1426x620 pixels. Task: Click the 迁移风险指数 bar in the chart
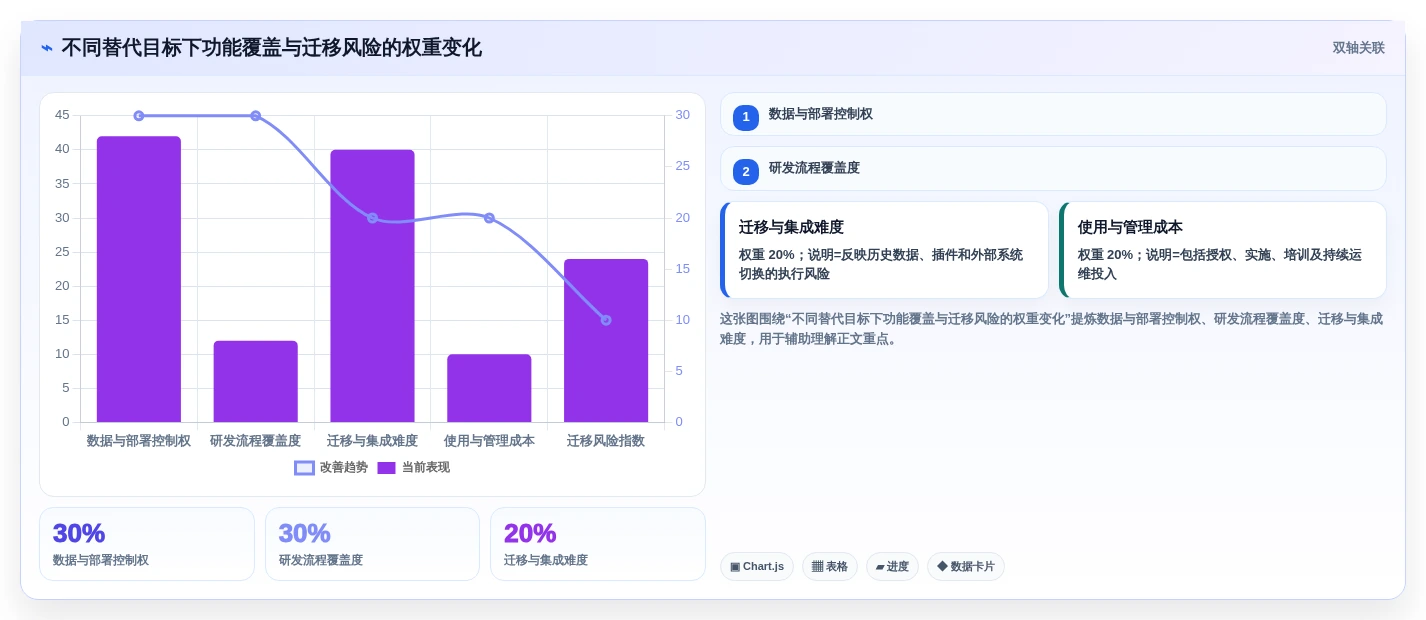point(606,340)
